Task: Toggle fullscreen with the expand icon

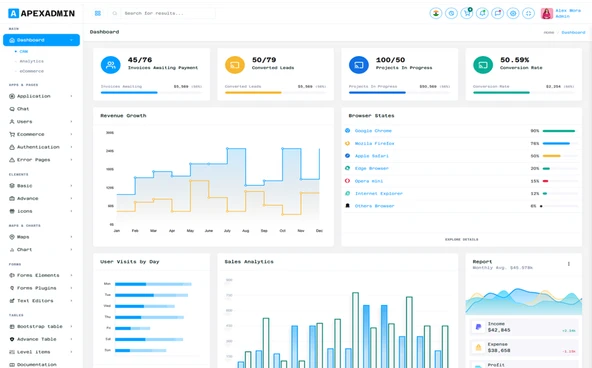Action: point(529,13)
